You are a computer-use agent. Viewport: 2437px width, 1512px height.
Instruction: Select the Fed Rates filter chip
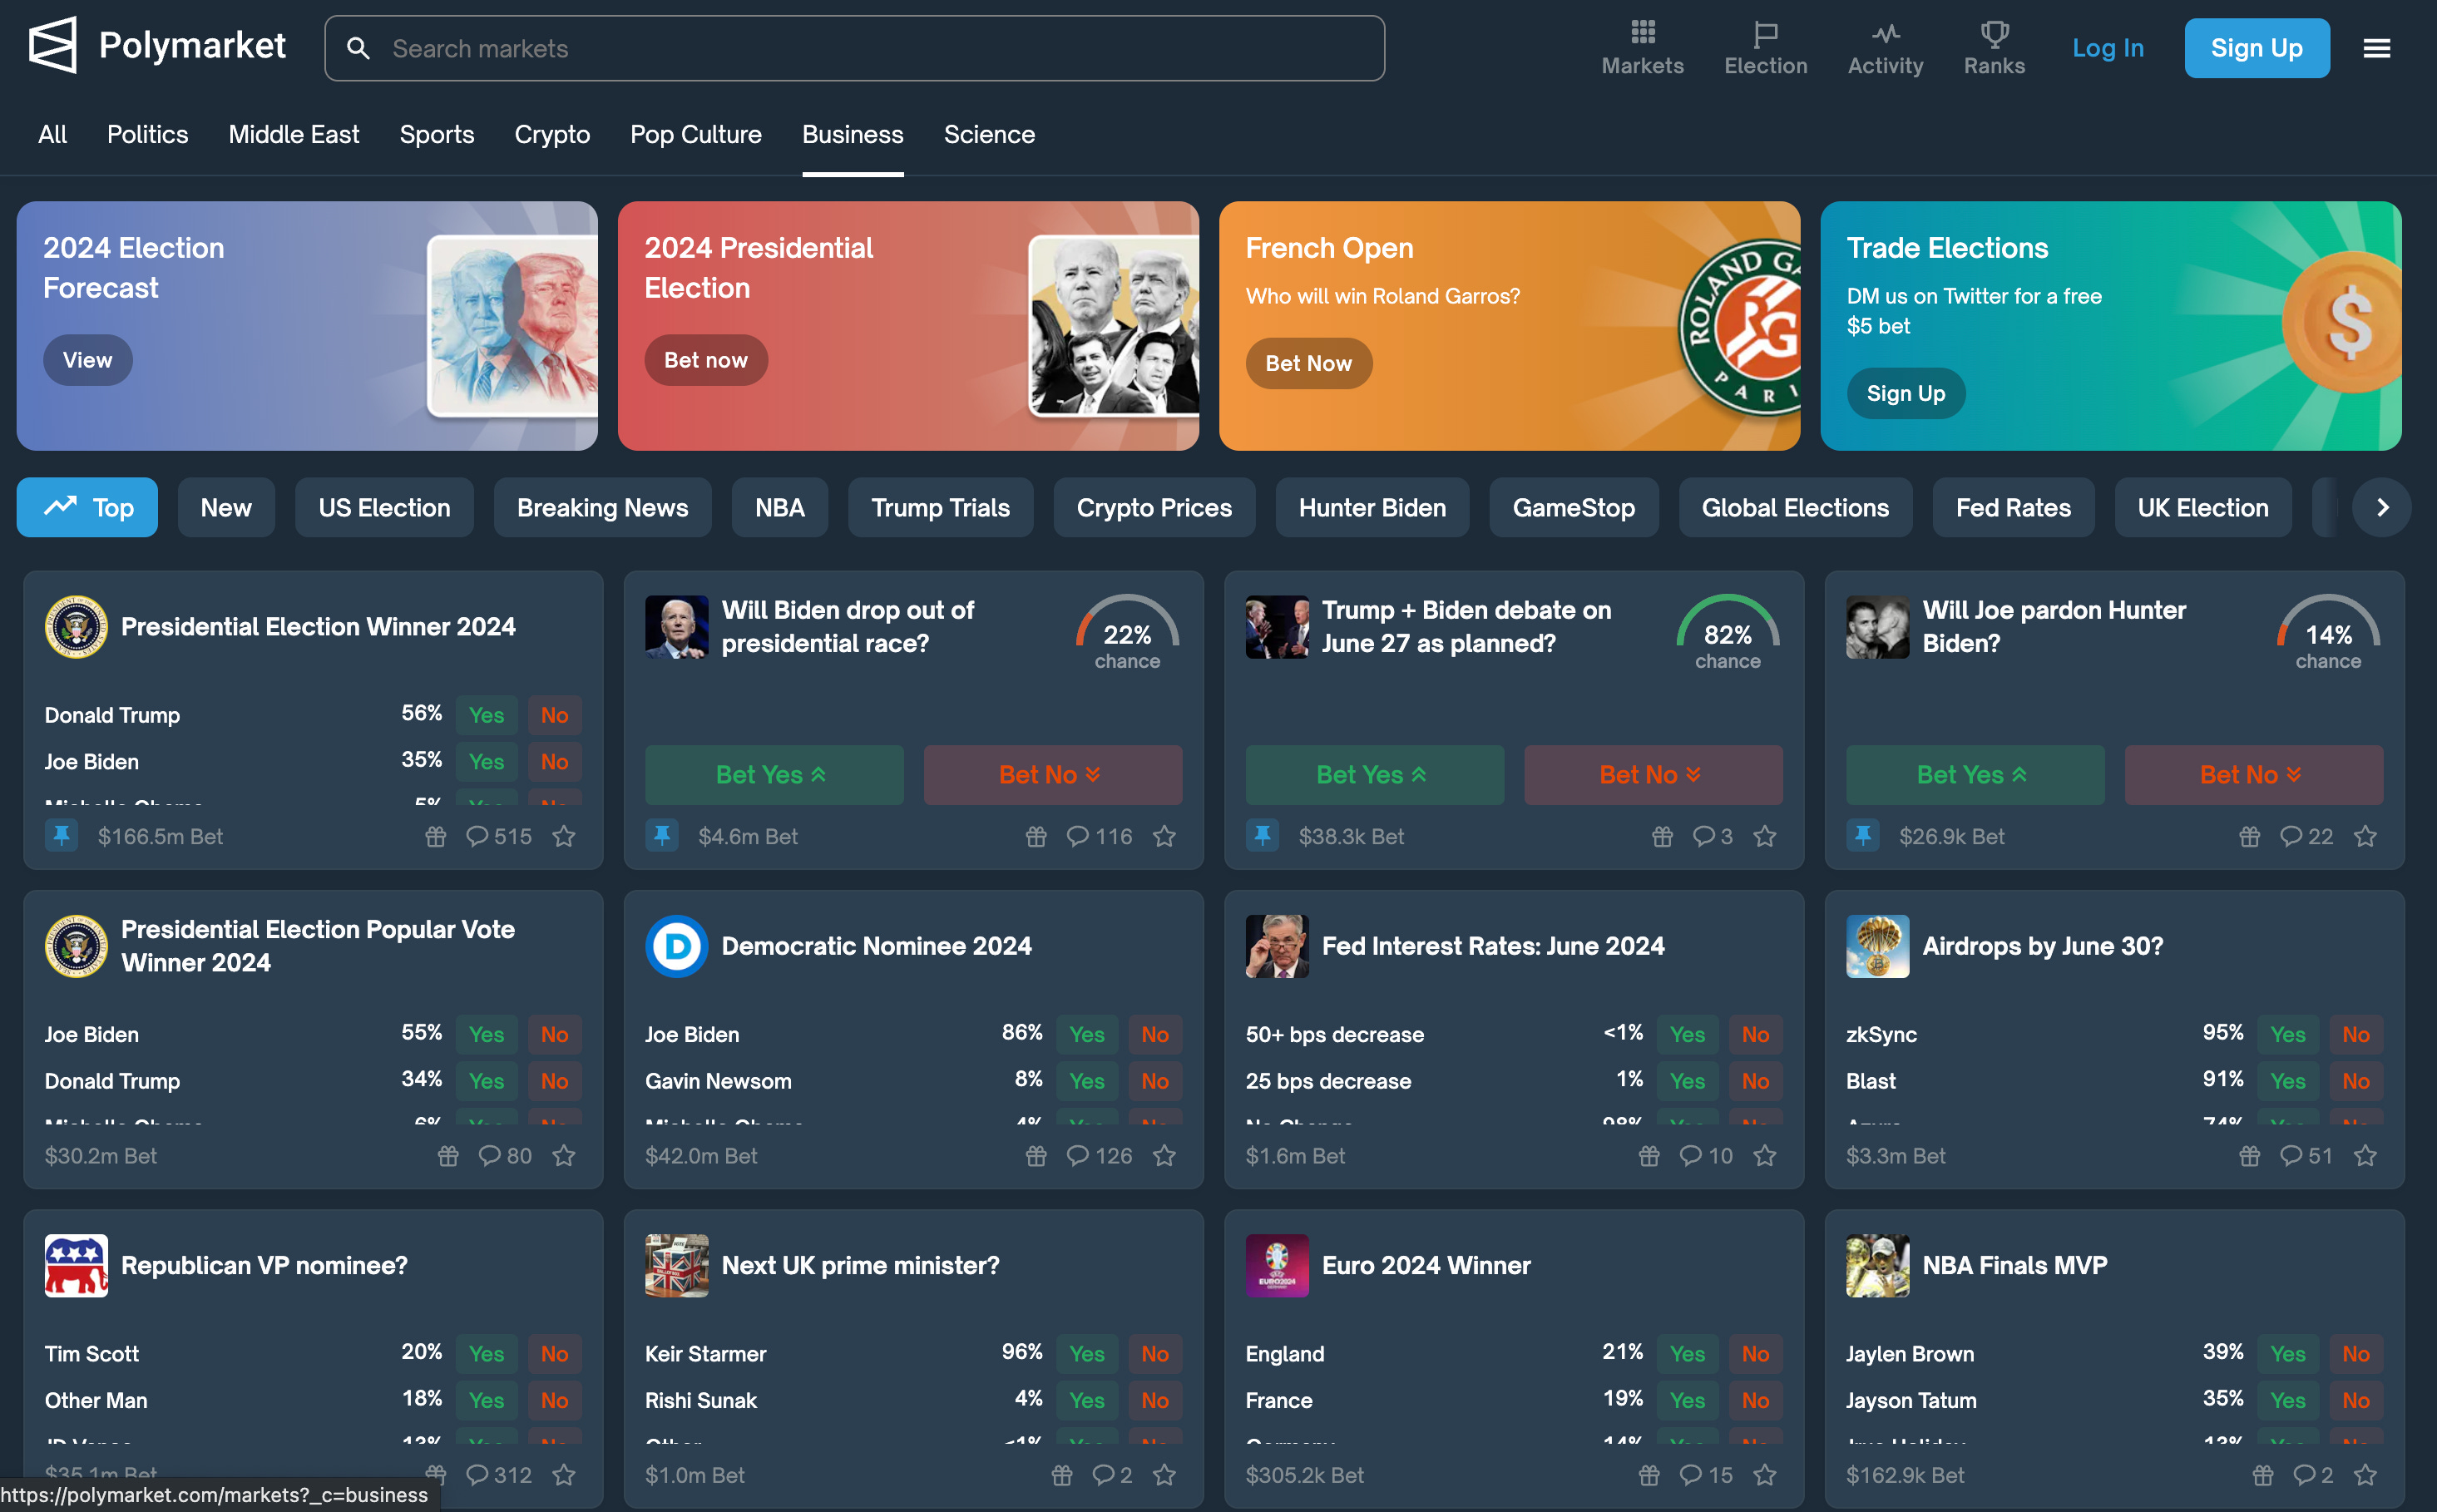(x=2012, y=508)
